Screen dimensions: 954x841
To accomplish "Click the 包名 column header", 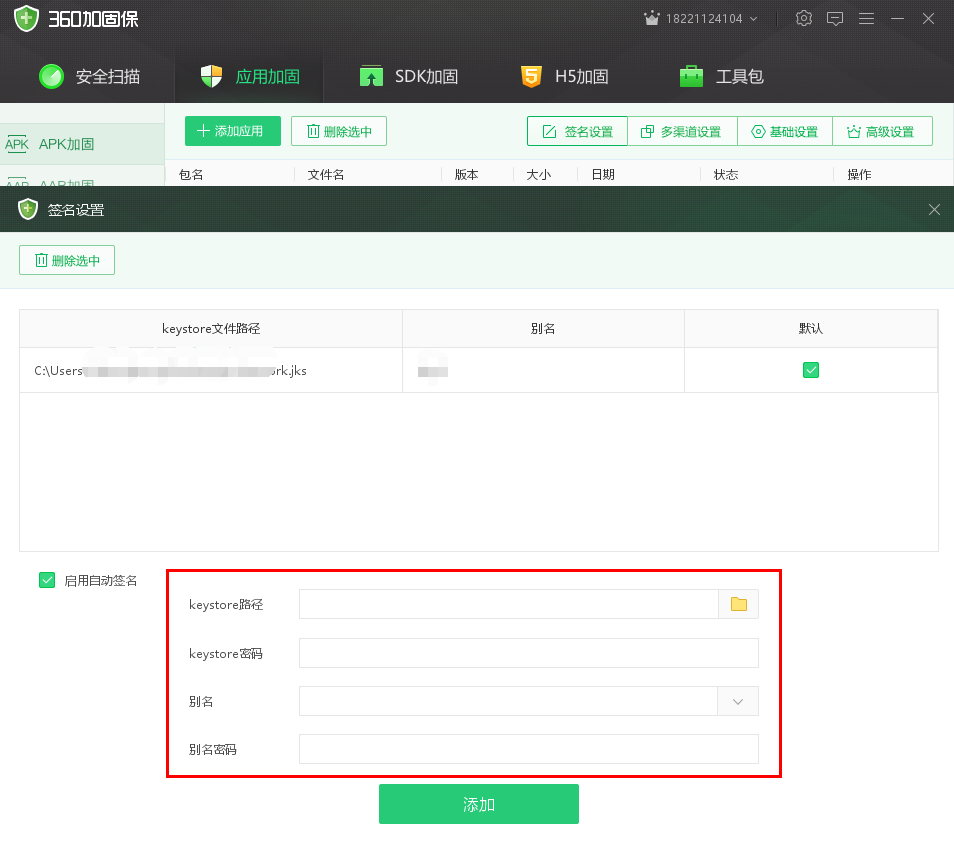I will pyautogui.click(x=191, y=175).
